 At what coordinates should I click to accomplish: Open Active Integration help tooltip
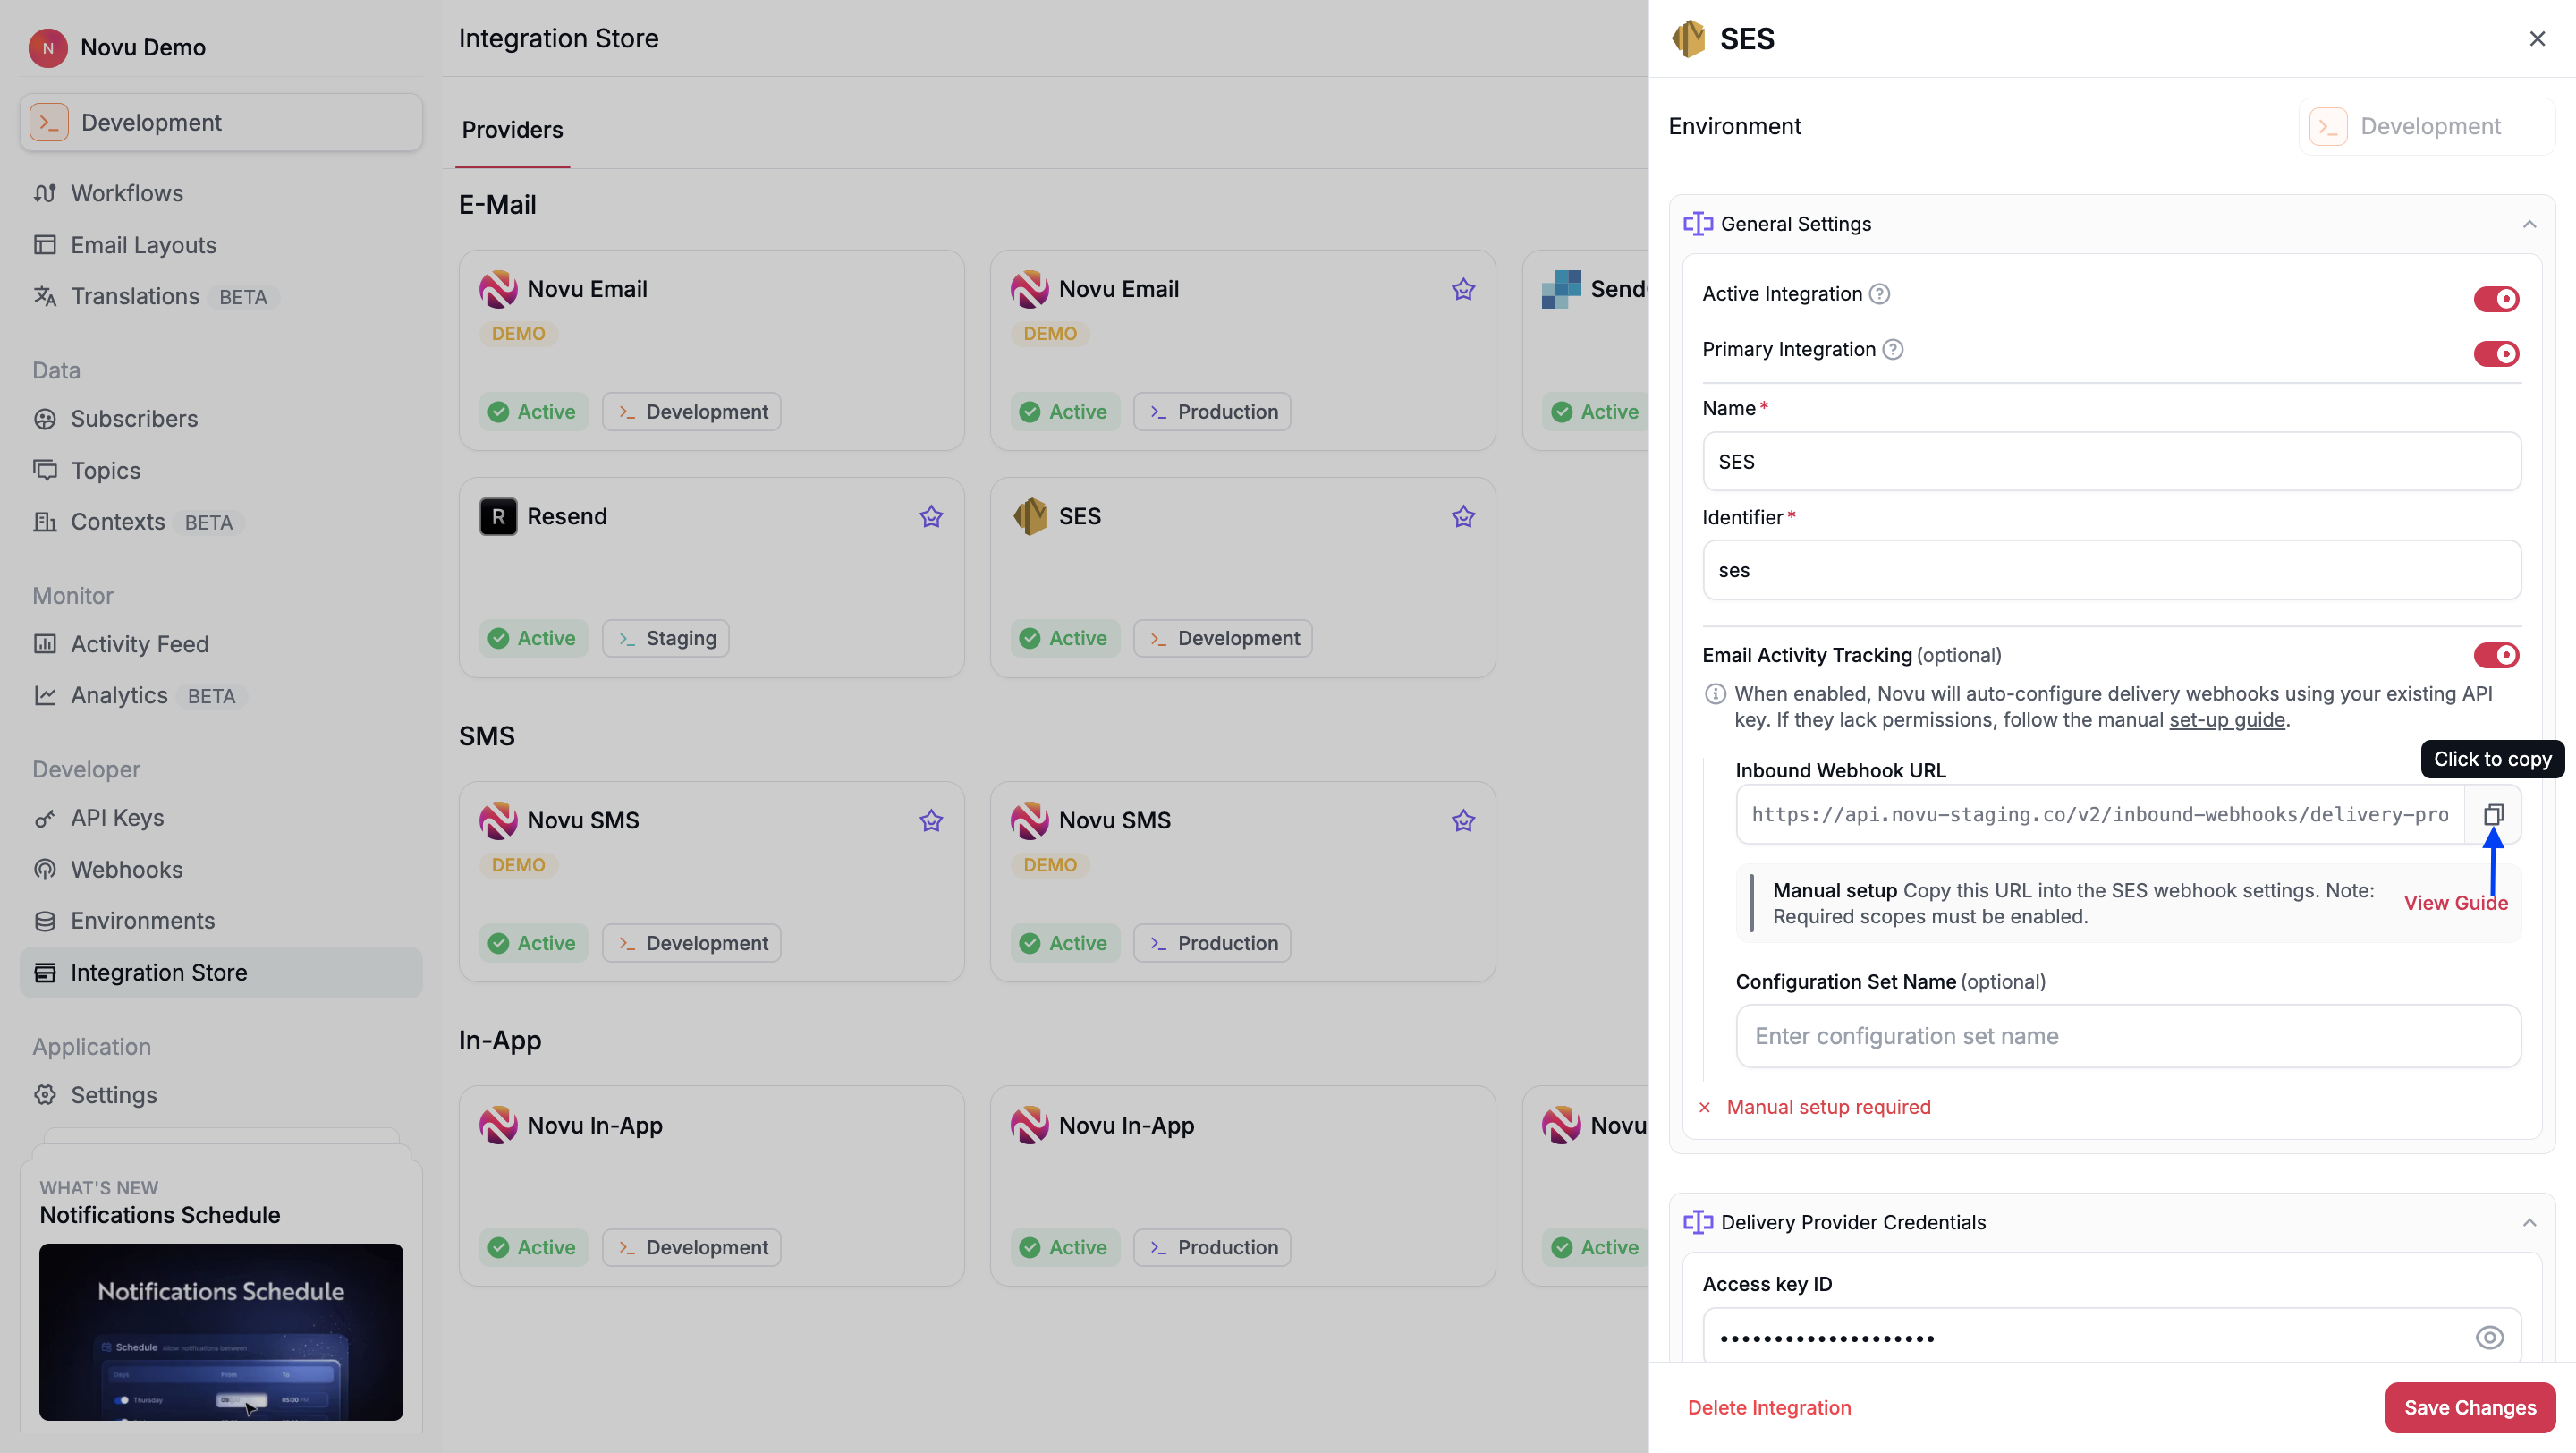coord(1879,293)
